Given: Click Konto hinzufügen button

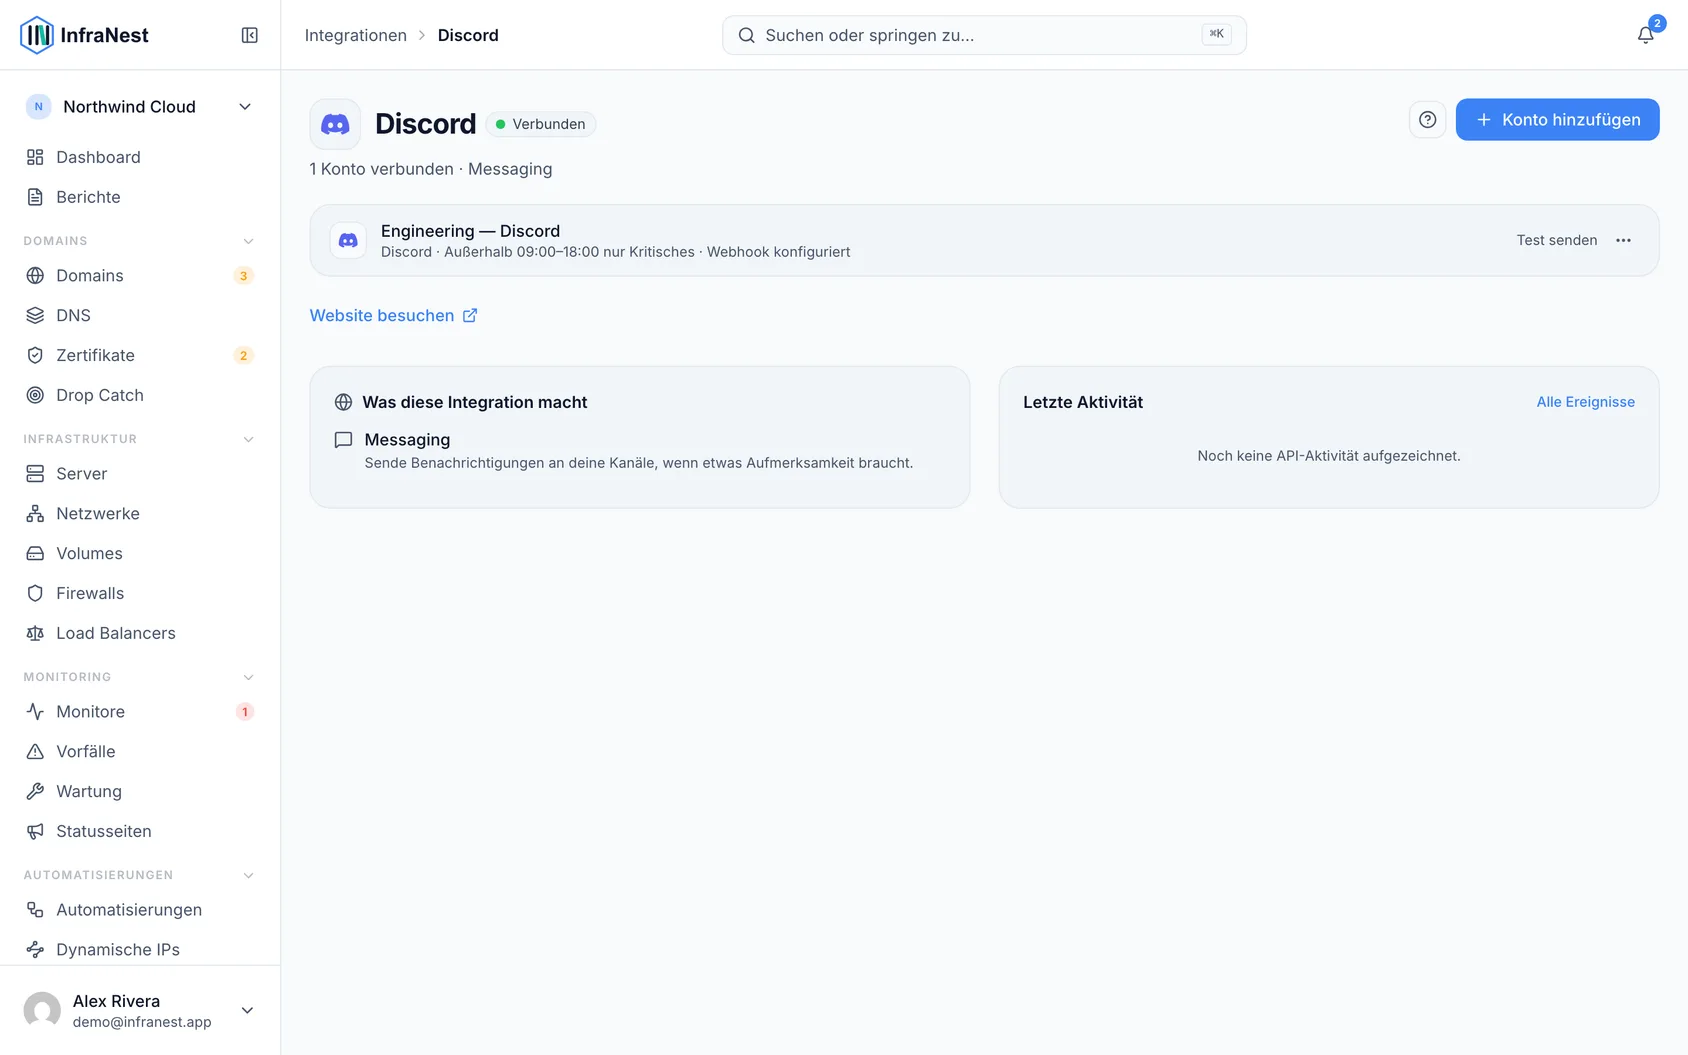Looking at the screenshot, I should click(x=1557, y=120).
